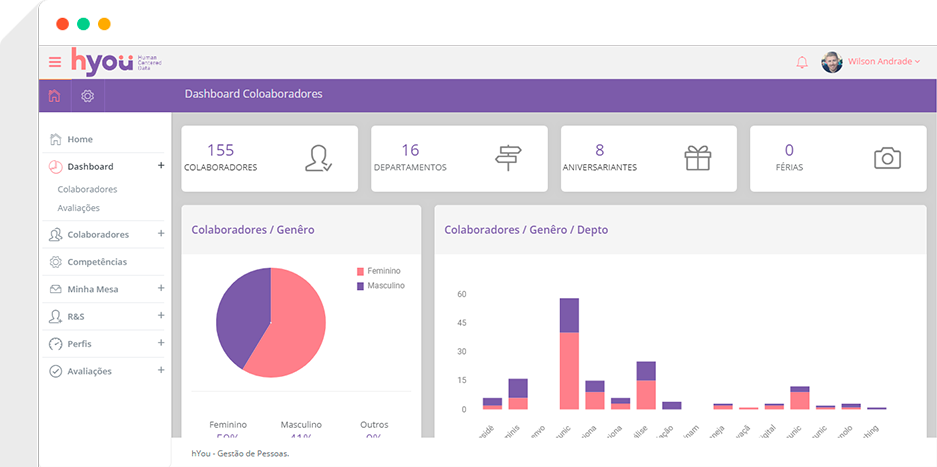Open the Avaliações sub-link under Dashboard
The width and height of the screenshot is (937, 467).
point(79,208)
